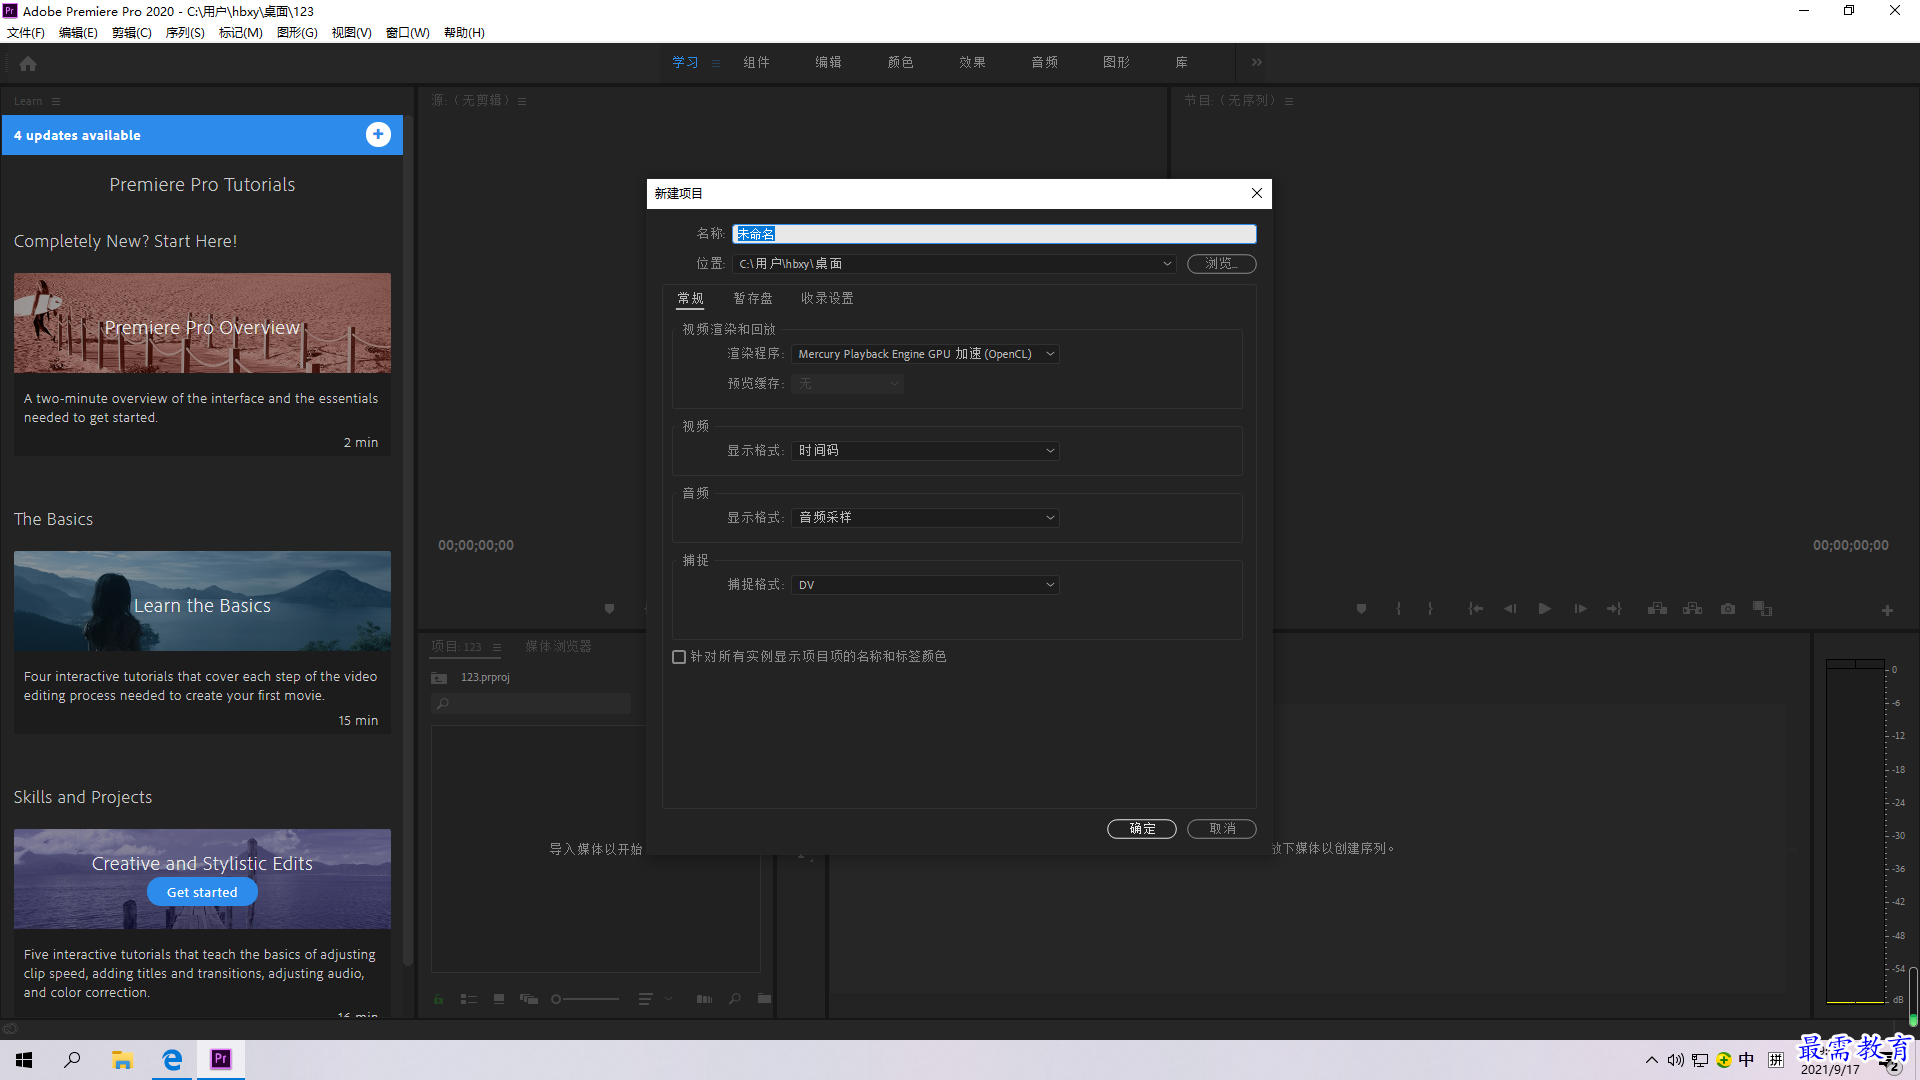
Task: Close the 新建项目 dialog
Action: coord(1257,193)
